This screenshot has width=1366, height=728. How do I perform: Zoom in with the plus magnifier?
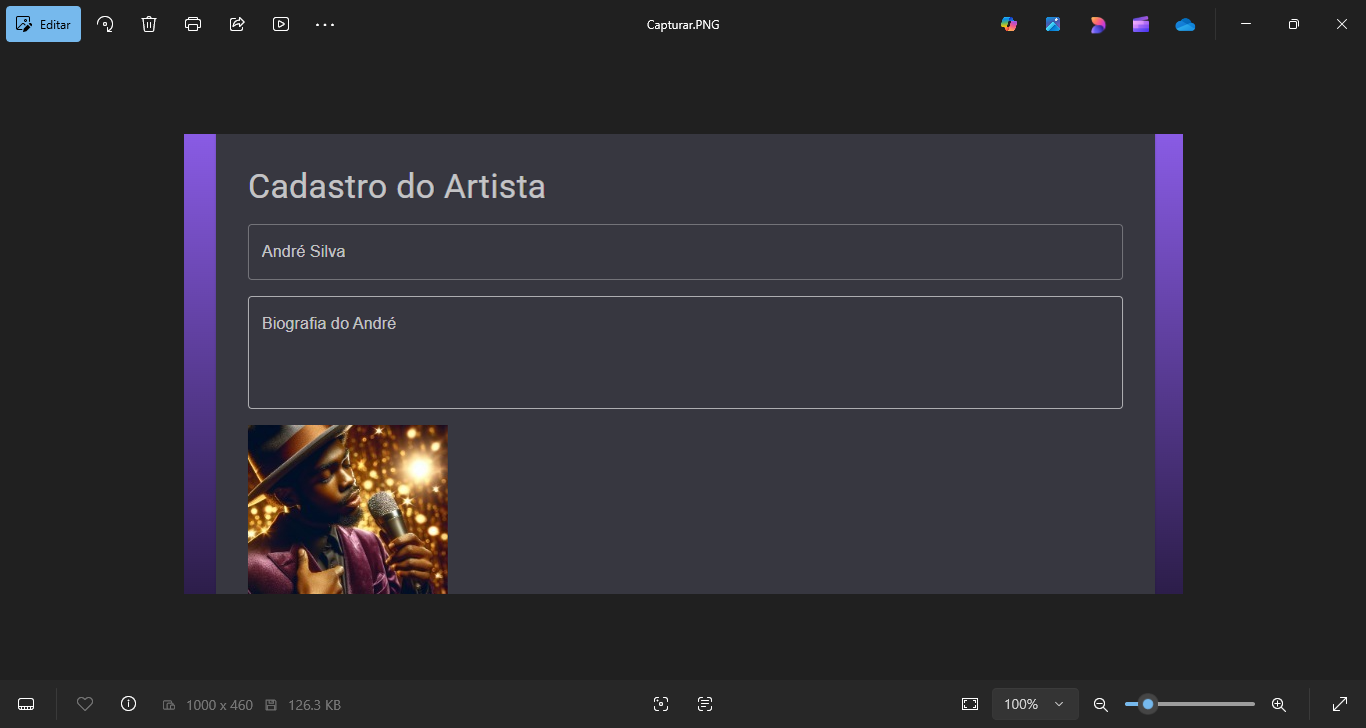pyautogui.click(x=1278, y=704)
